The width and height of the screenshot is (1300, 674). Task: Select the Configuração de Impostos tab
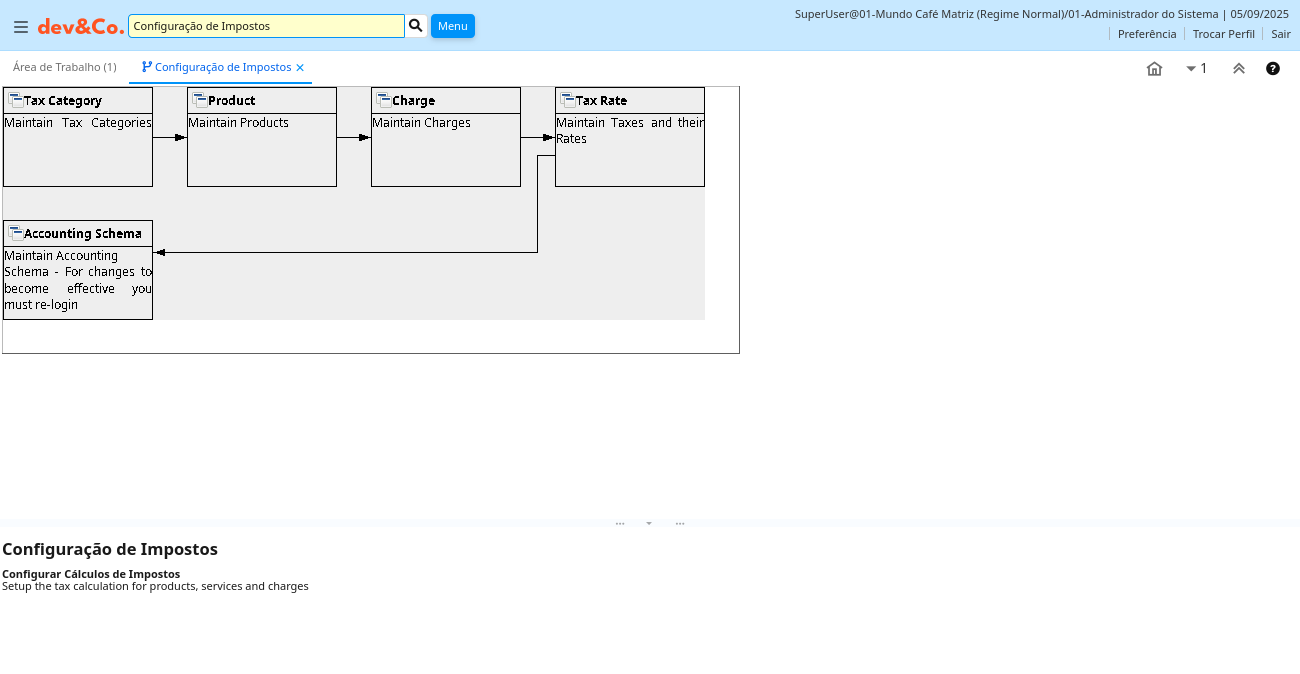(222, 67)
